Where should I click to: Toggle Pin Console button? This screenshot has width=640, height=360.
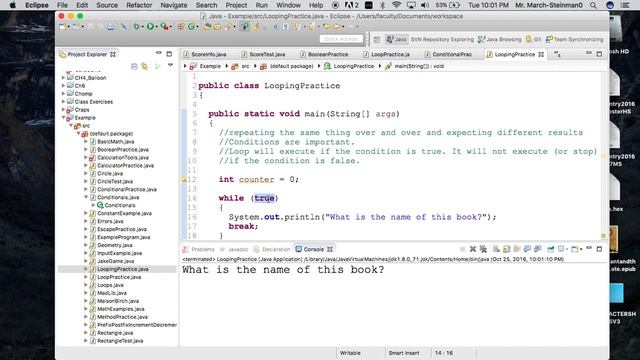coord(551,249)
